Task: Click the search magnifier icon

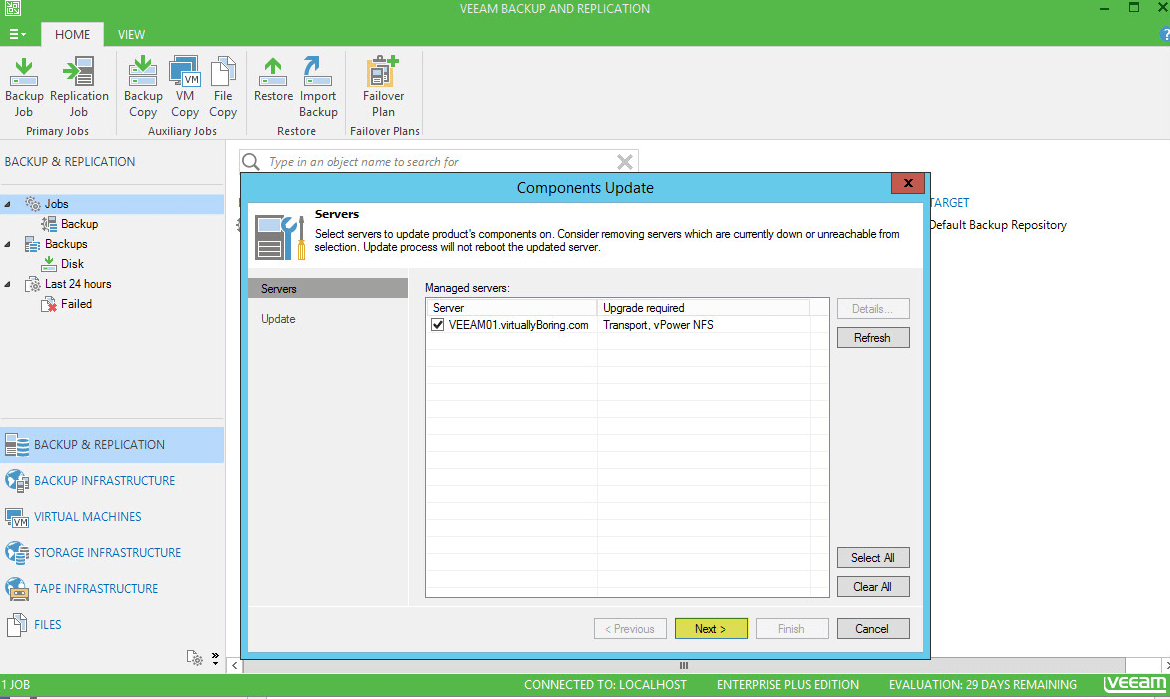Action: tap(251, 162)
